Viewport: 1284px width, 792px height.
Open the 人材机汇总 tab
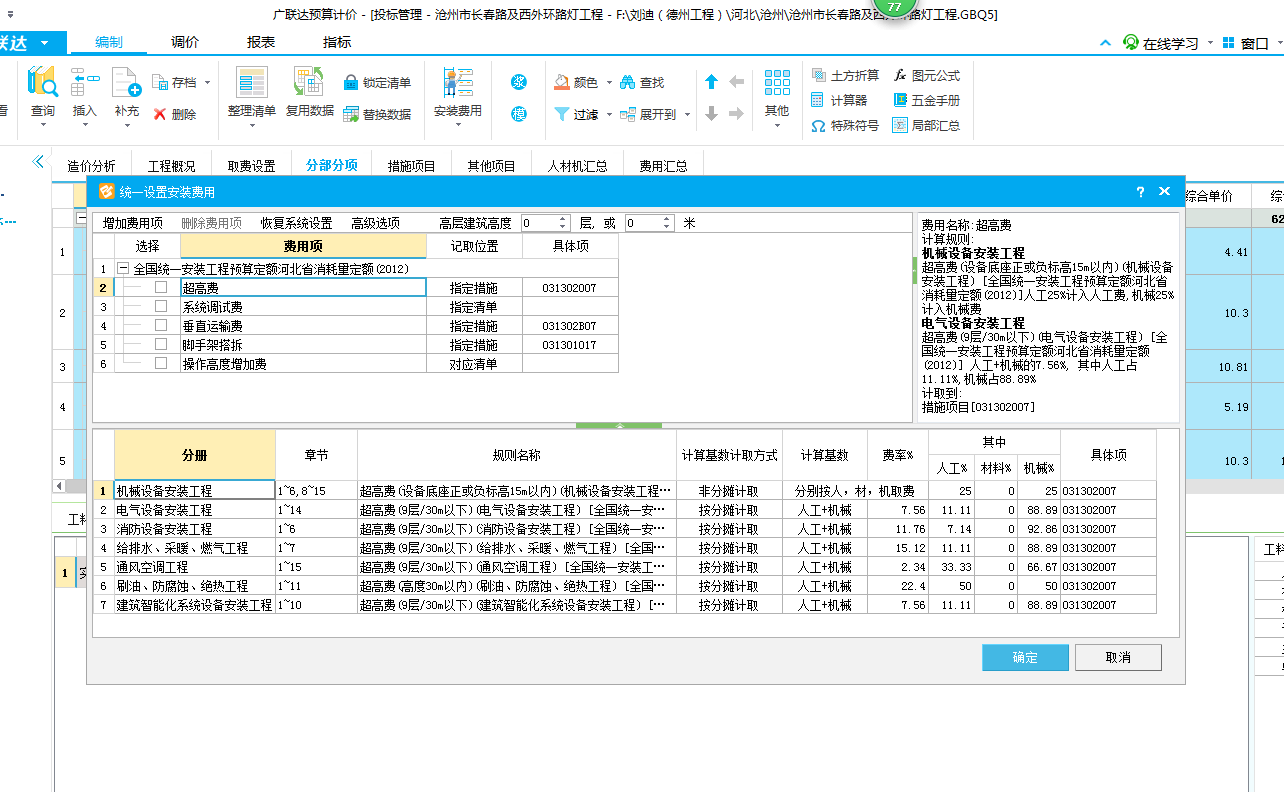click(x=577, y=166)
